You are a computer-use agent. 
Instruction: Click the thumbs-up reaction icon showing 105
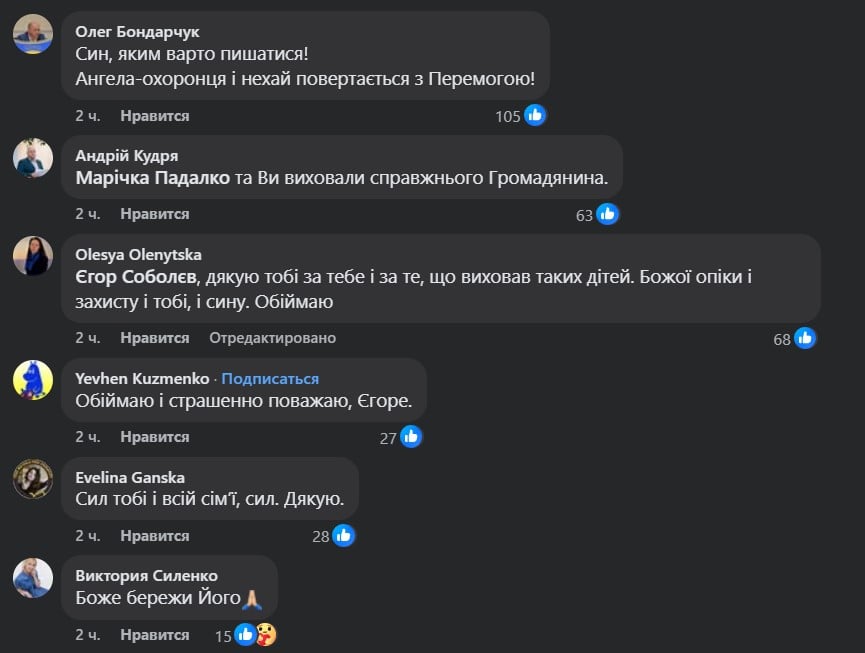point(536,115)
